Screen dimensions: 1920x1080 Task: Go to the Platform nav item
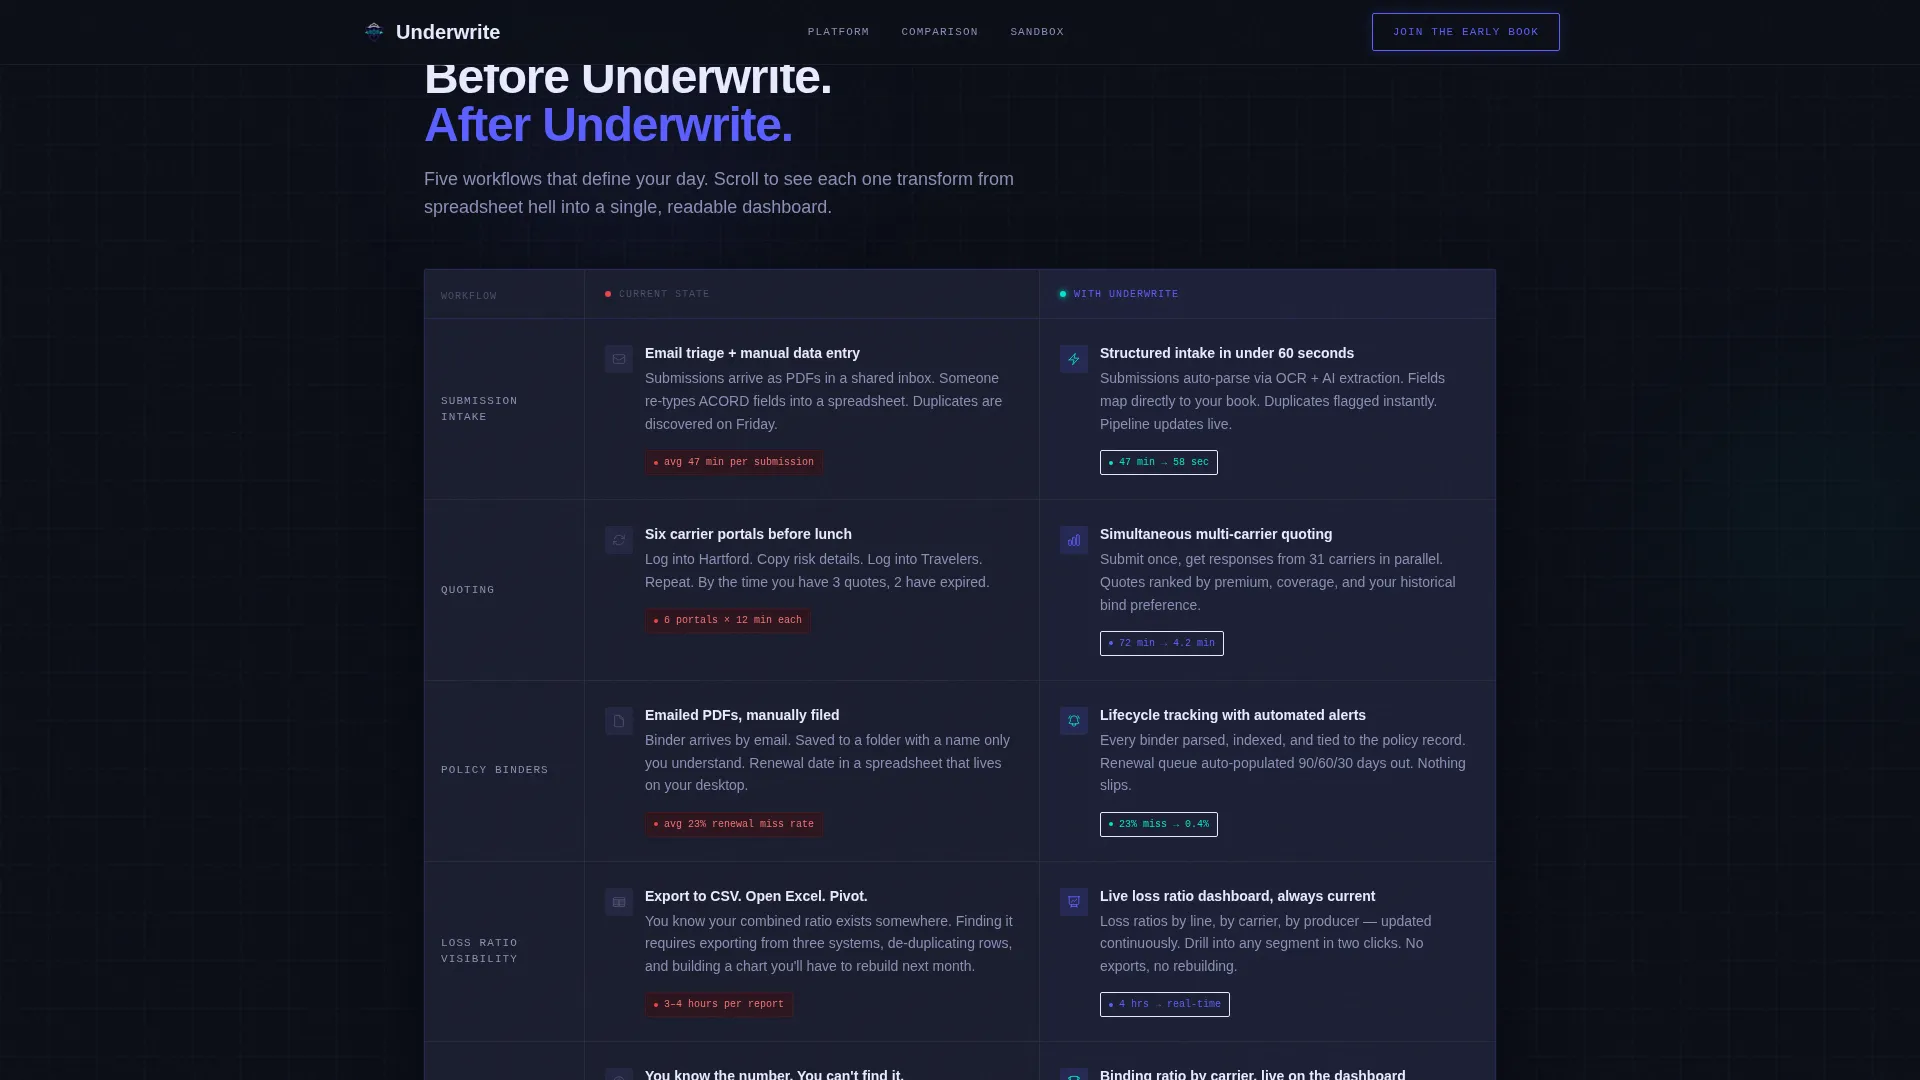click(838, 32)
